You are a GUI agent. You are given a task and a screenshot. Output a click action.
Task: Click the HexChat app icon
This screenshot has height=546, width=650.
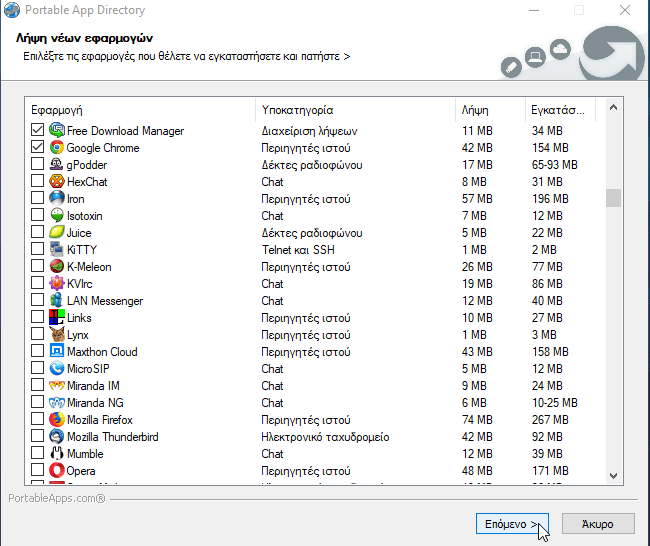point(57,182)
